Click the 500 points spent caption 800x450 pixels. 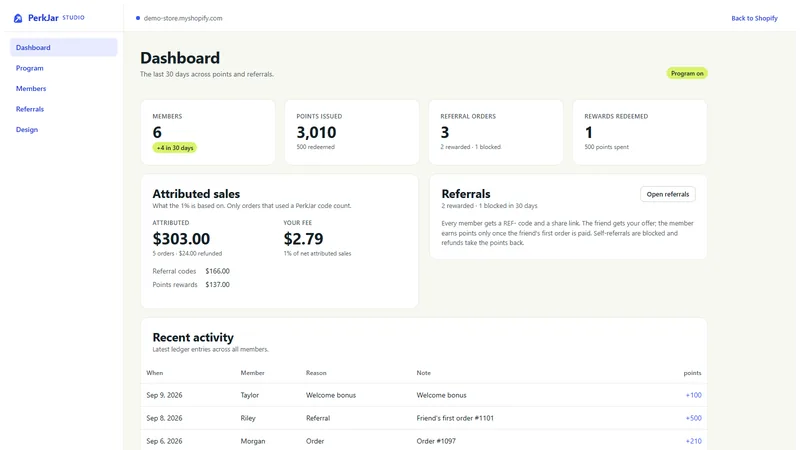click(x=606, y=147)
